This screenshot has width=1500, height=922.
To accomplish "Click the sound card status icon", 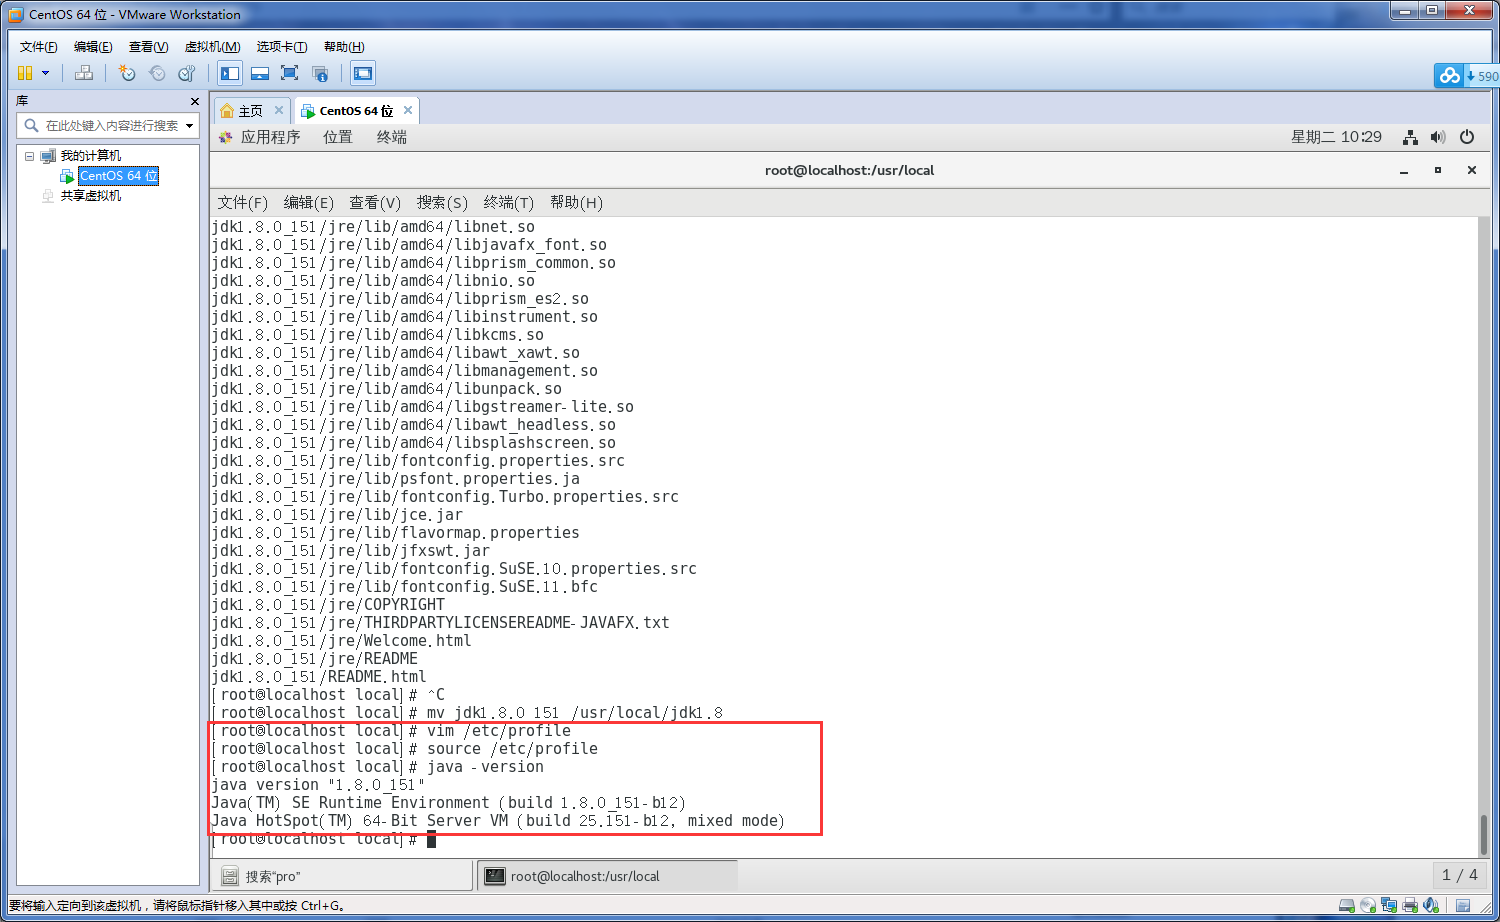I will [1431, 905].
